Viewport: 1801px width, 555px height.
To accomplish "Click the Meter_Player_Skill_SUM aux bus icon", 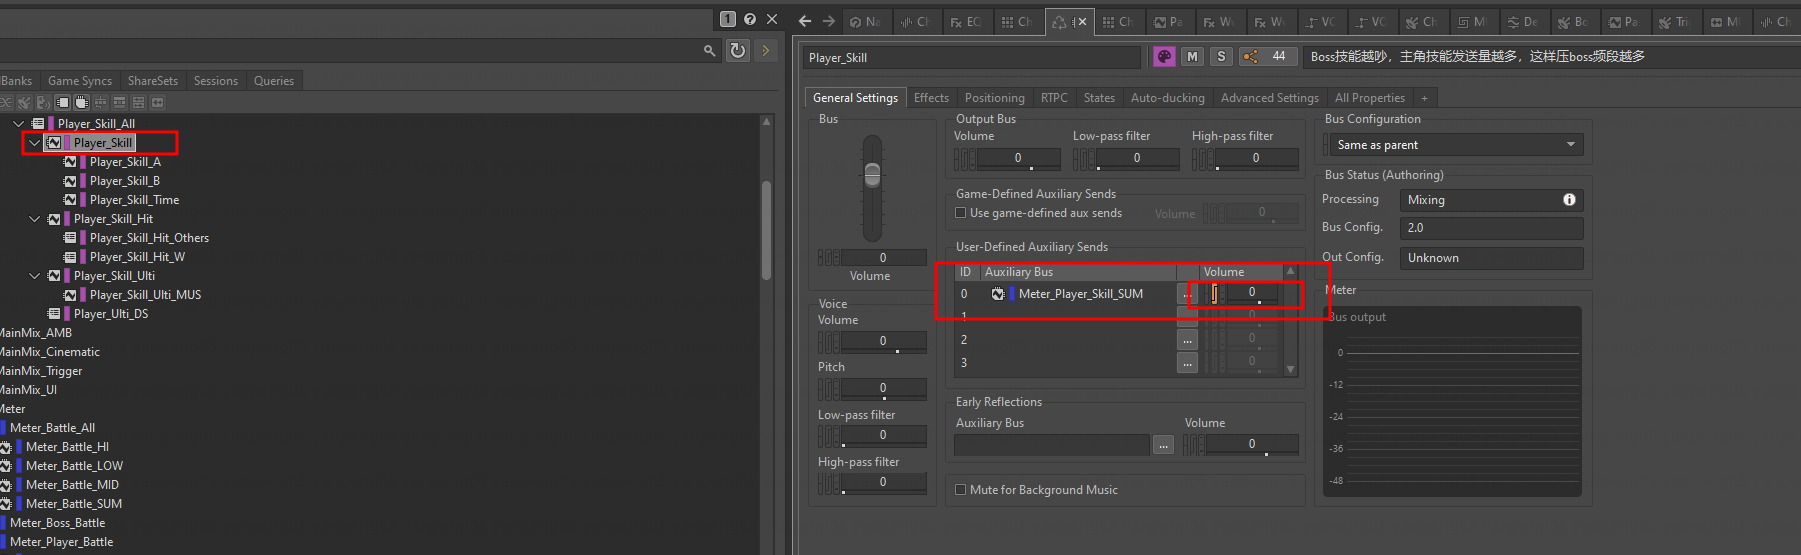I will point(998,294).
